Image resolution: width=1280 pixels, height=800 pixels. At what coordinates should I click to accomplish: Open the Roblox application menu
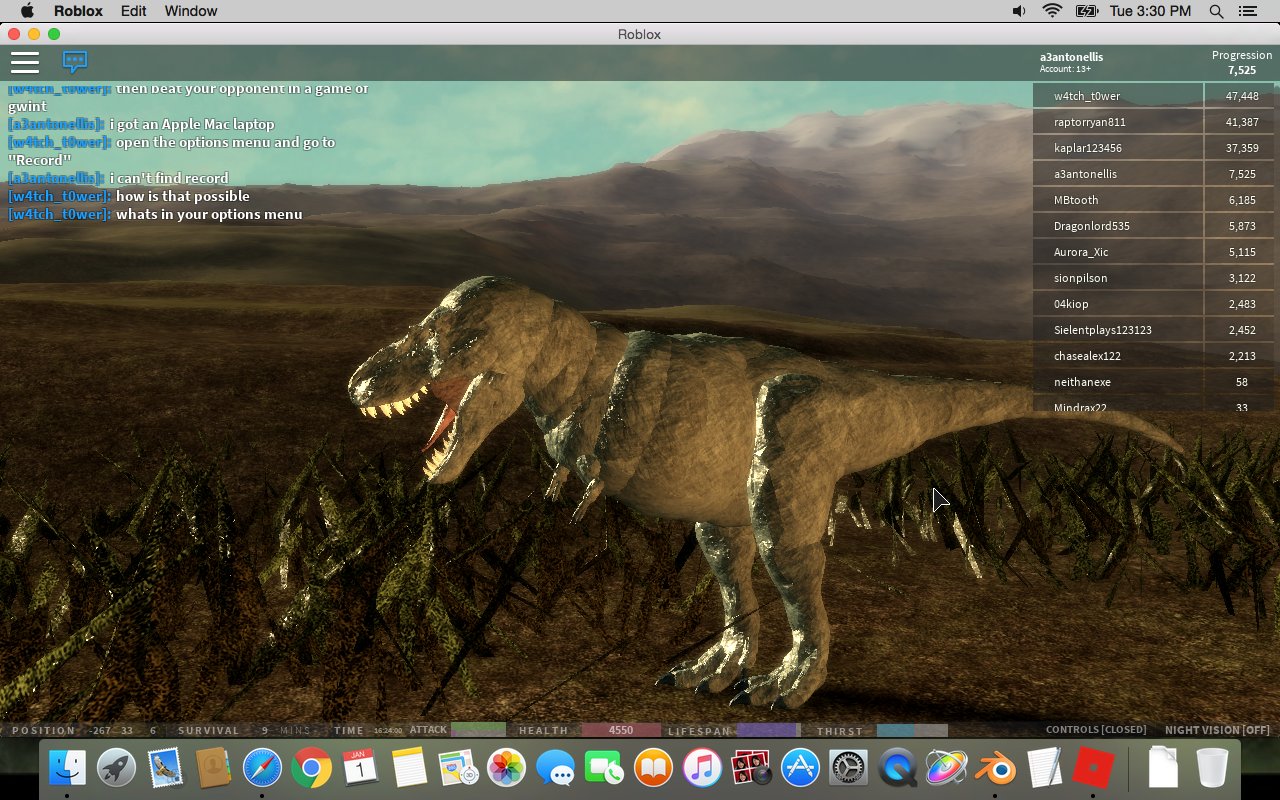(x=78, y=11)
